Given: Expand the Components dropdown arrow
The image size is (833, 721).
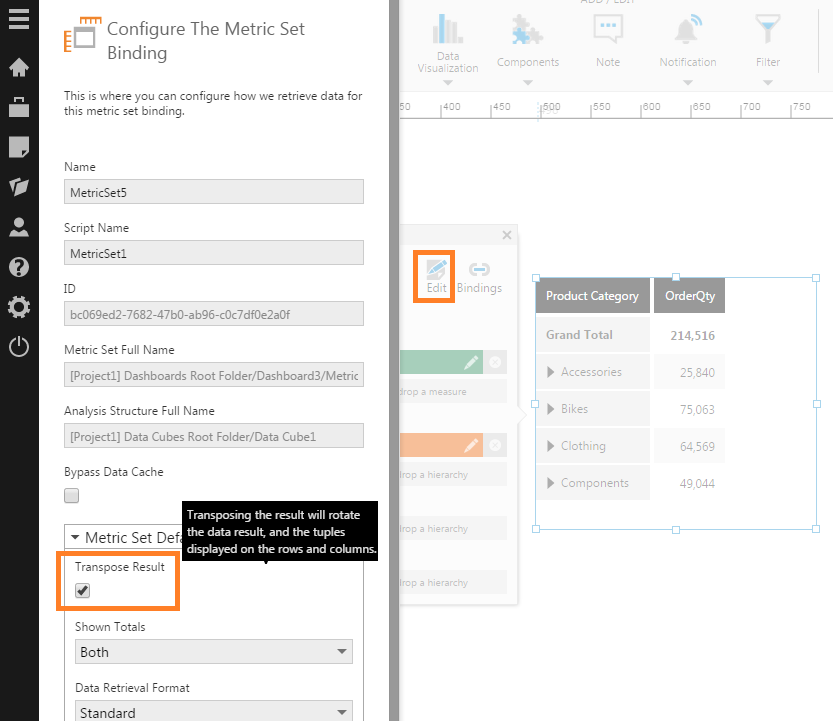Looking at the screenshot, I should pyautogui.click(x=528, y=83).
